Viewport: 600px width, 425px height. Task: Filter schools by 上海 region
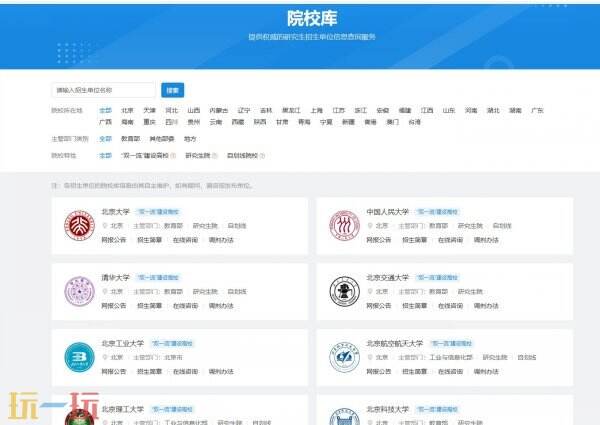[x=316, y=111]
